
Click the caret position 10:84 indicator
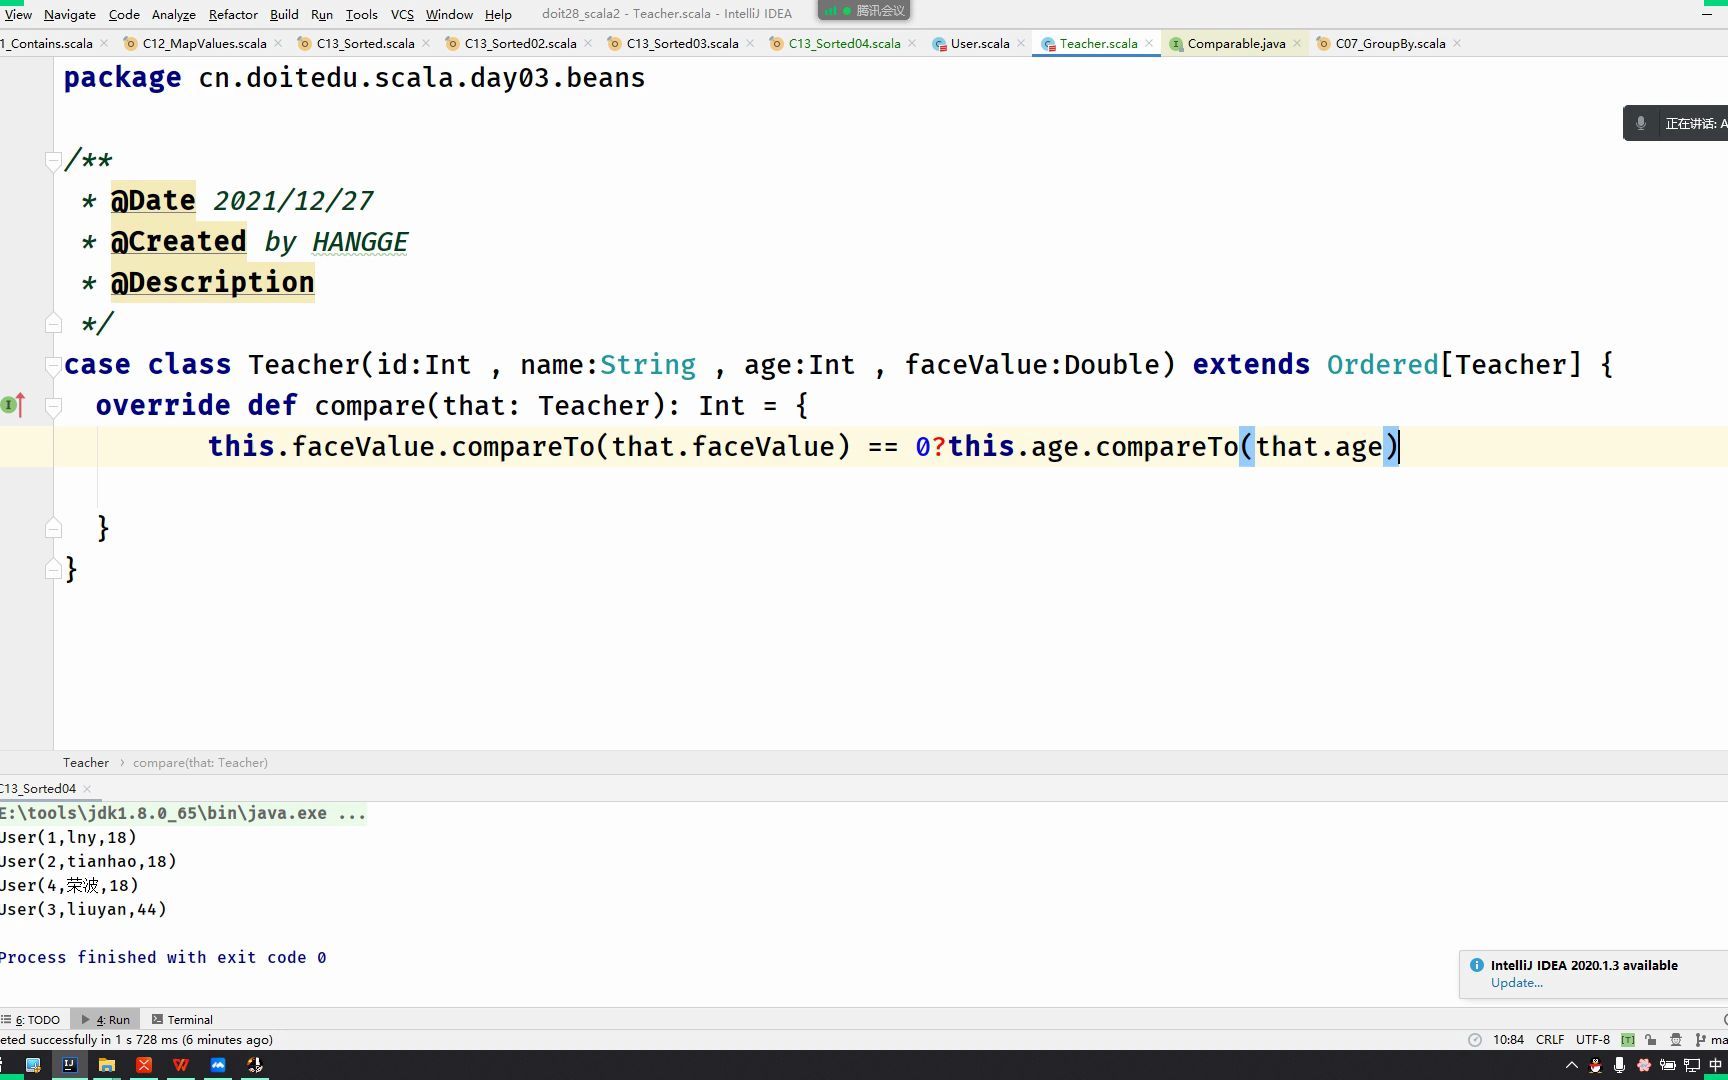coord(1508,1040)
